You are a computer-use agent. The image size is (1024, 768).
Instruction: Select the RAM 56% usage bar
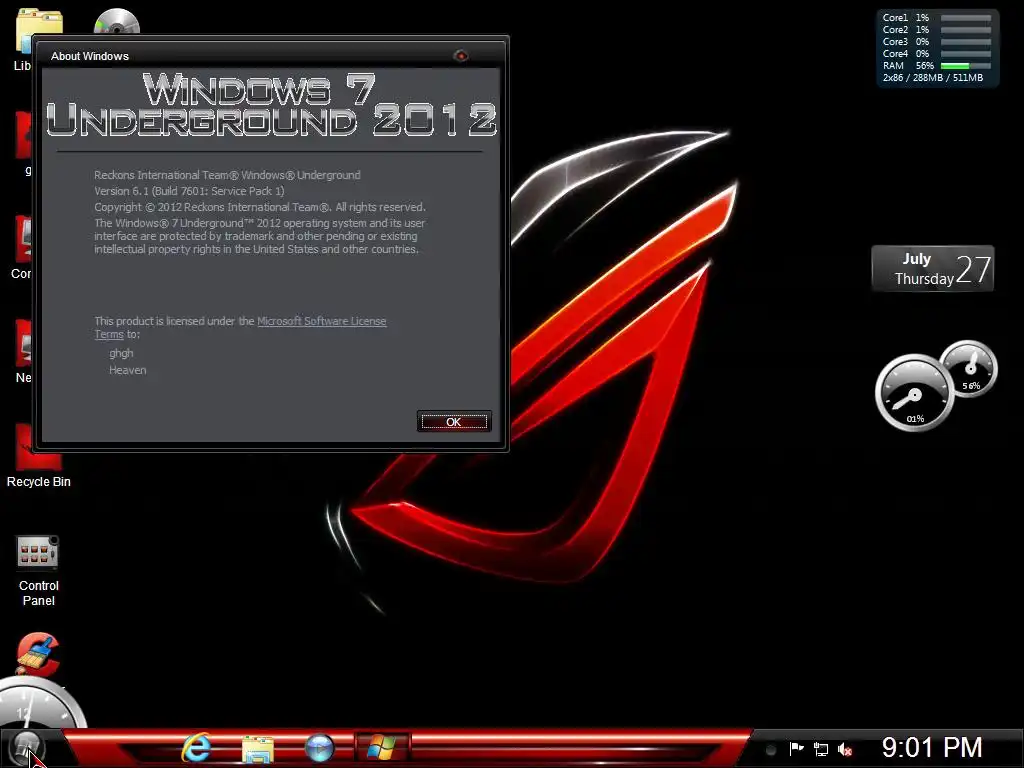click(x=965, y=66)
